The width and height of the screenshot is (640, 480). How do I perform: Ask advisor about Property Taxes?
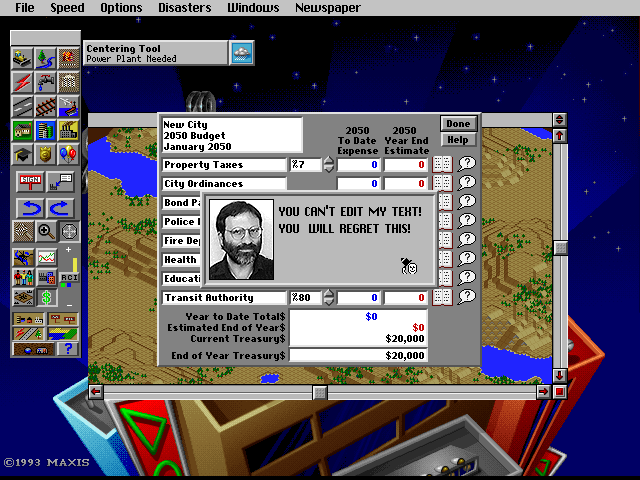tap(467, 164)
